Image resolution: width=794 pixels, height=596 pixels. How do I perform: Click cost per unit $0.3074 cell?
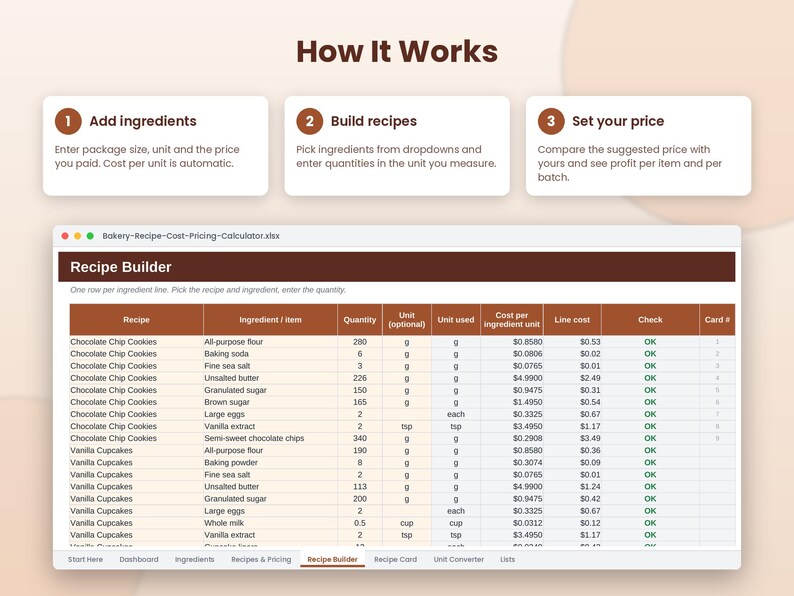click(511, 463)
